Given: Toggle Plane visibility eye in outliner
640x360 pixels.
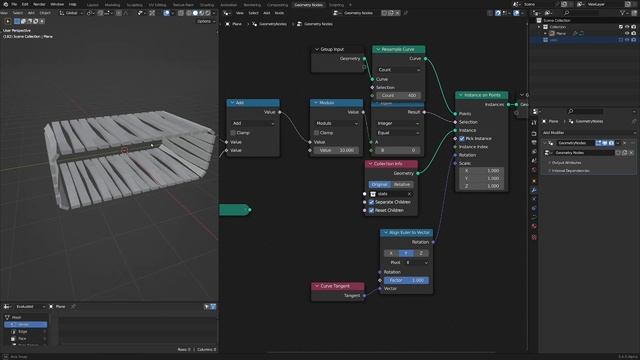Looking at the screenshot, I should click(x=627, y=33).
